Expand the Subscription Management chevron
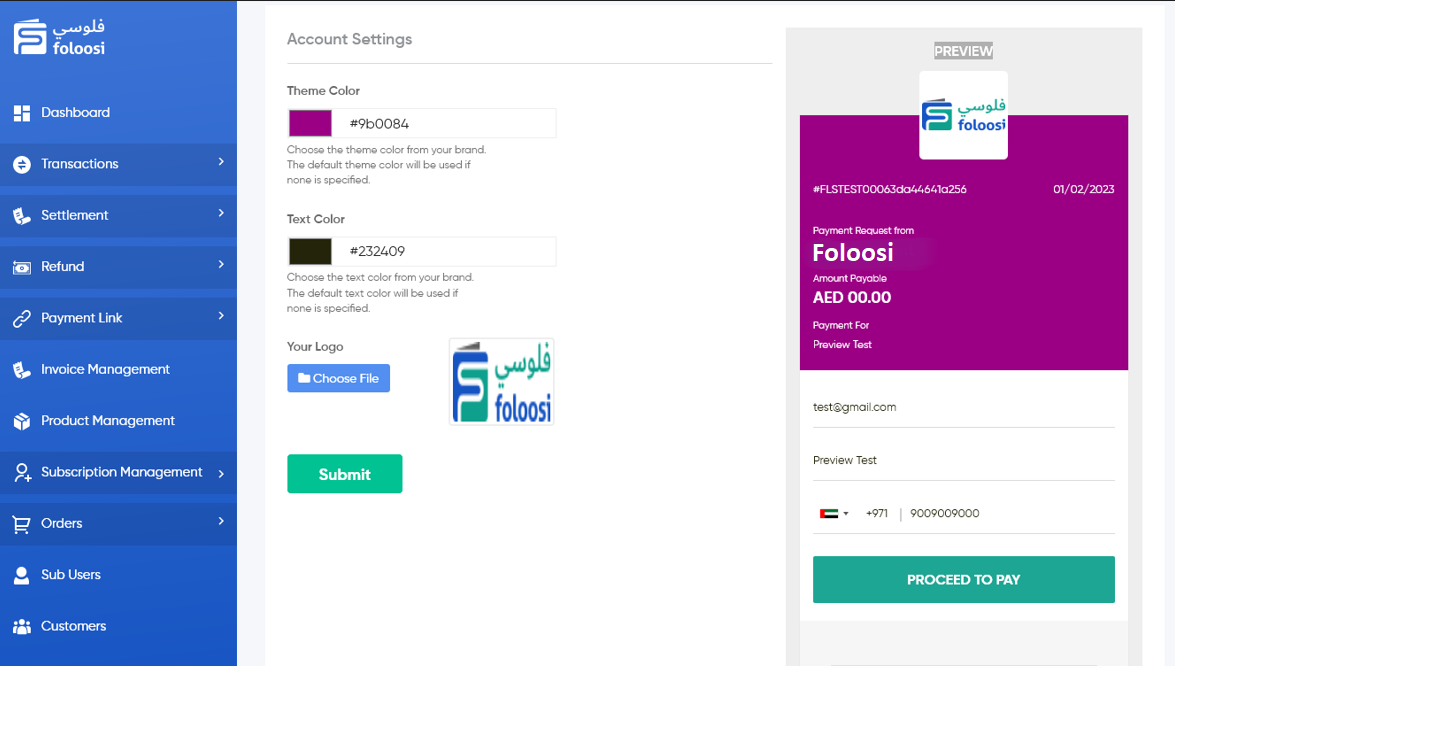The image size is (1452, 742). pos(221,473)
